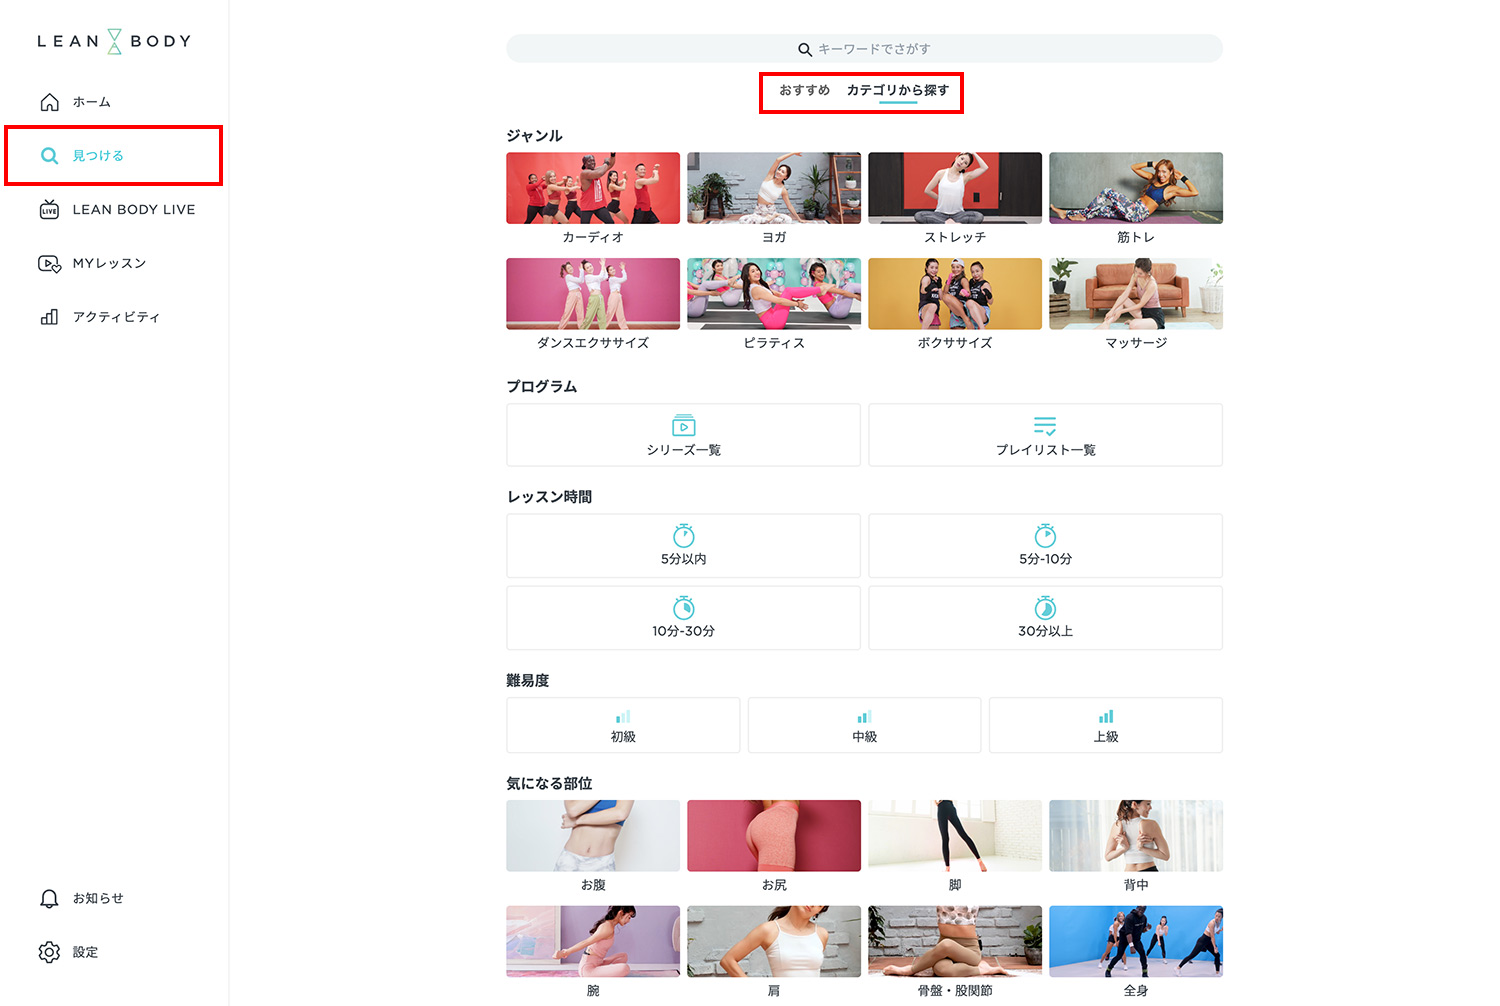Viewport: 1500px width, 1006px height.
Task: Open the ピラティス genre thumbnail
Action: point(774,294)
